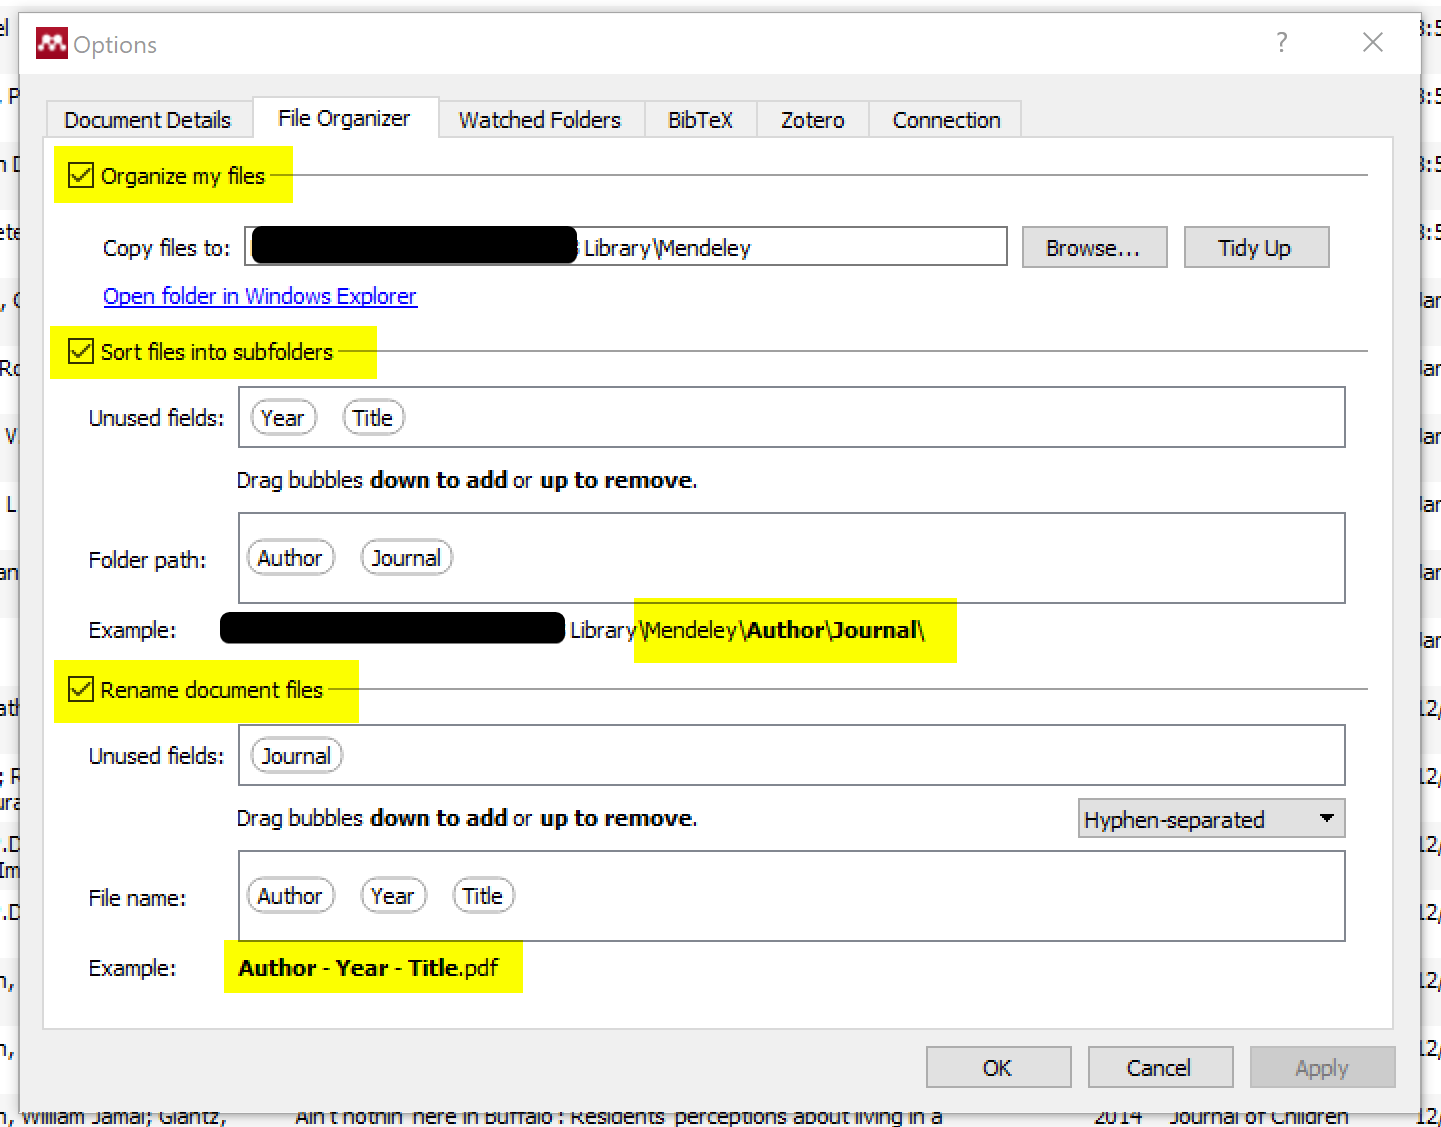
Task: Click the 'Author - Year - Title.pdf' example text
Action: point(368,967)
